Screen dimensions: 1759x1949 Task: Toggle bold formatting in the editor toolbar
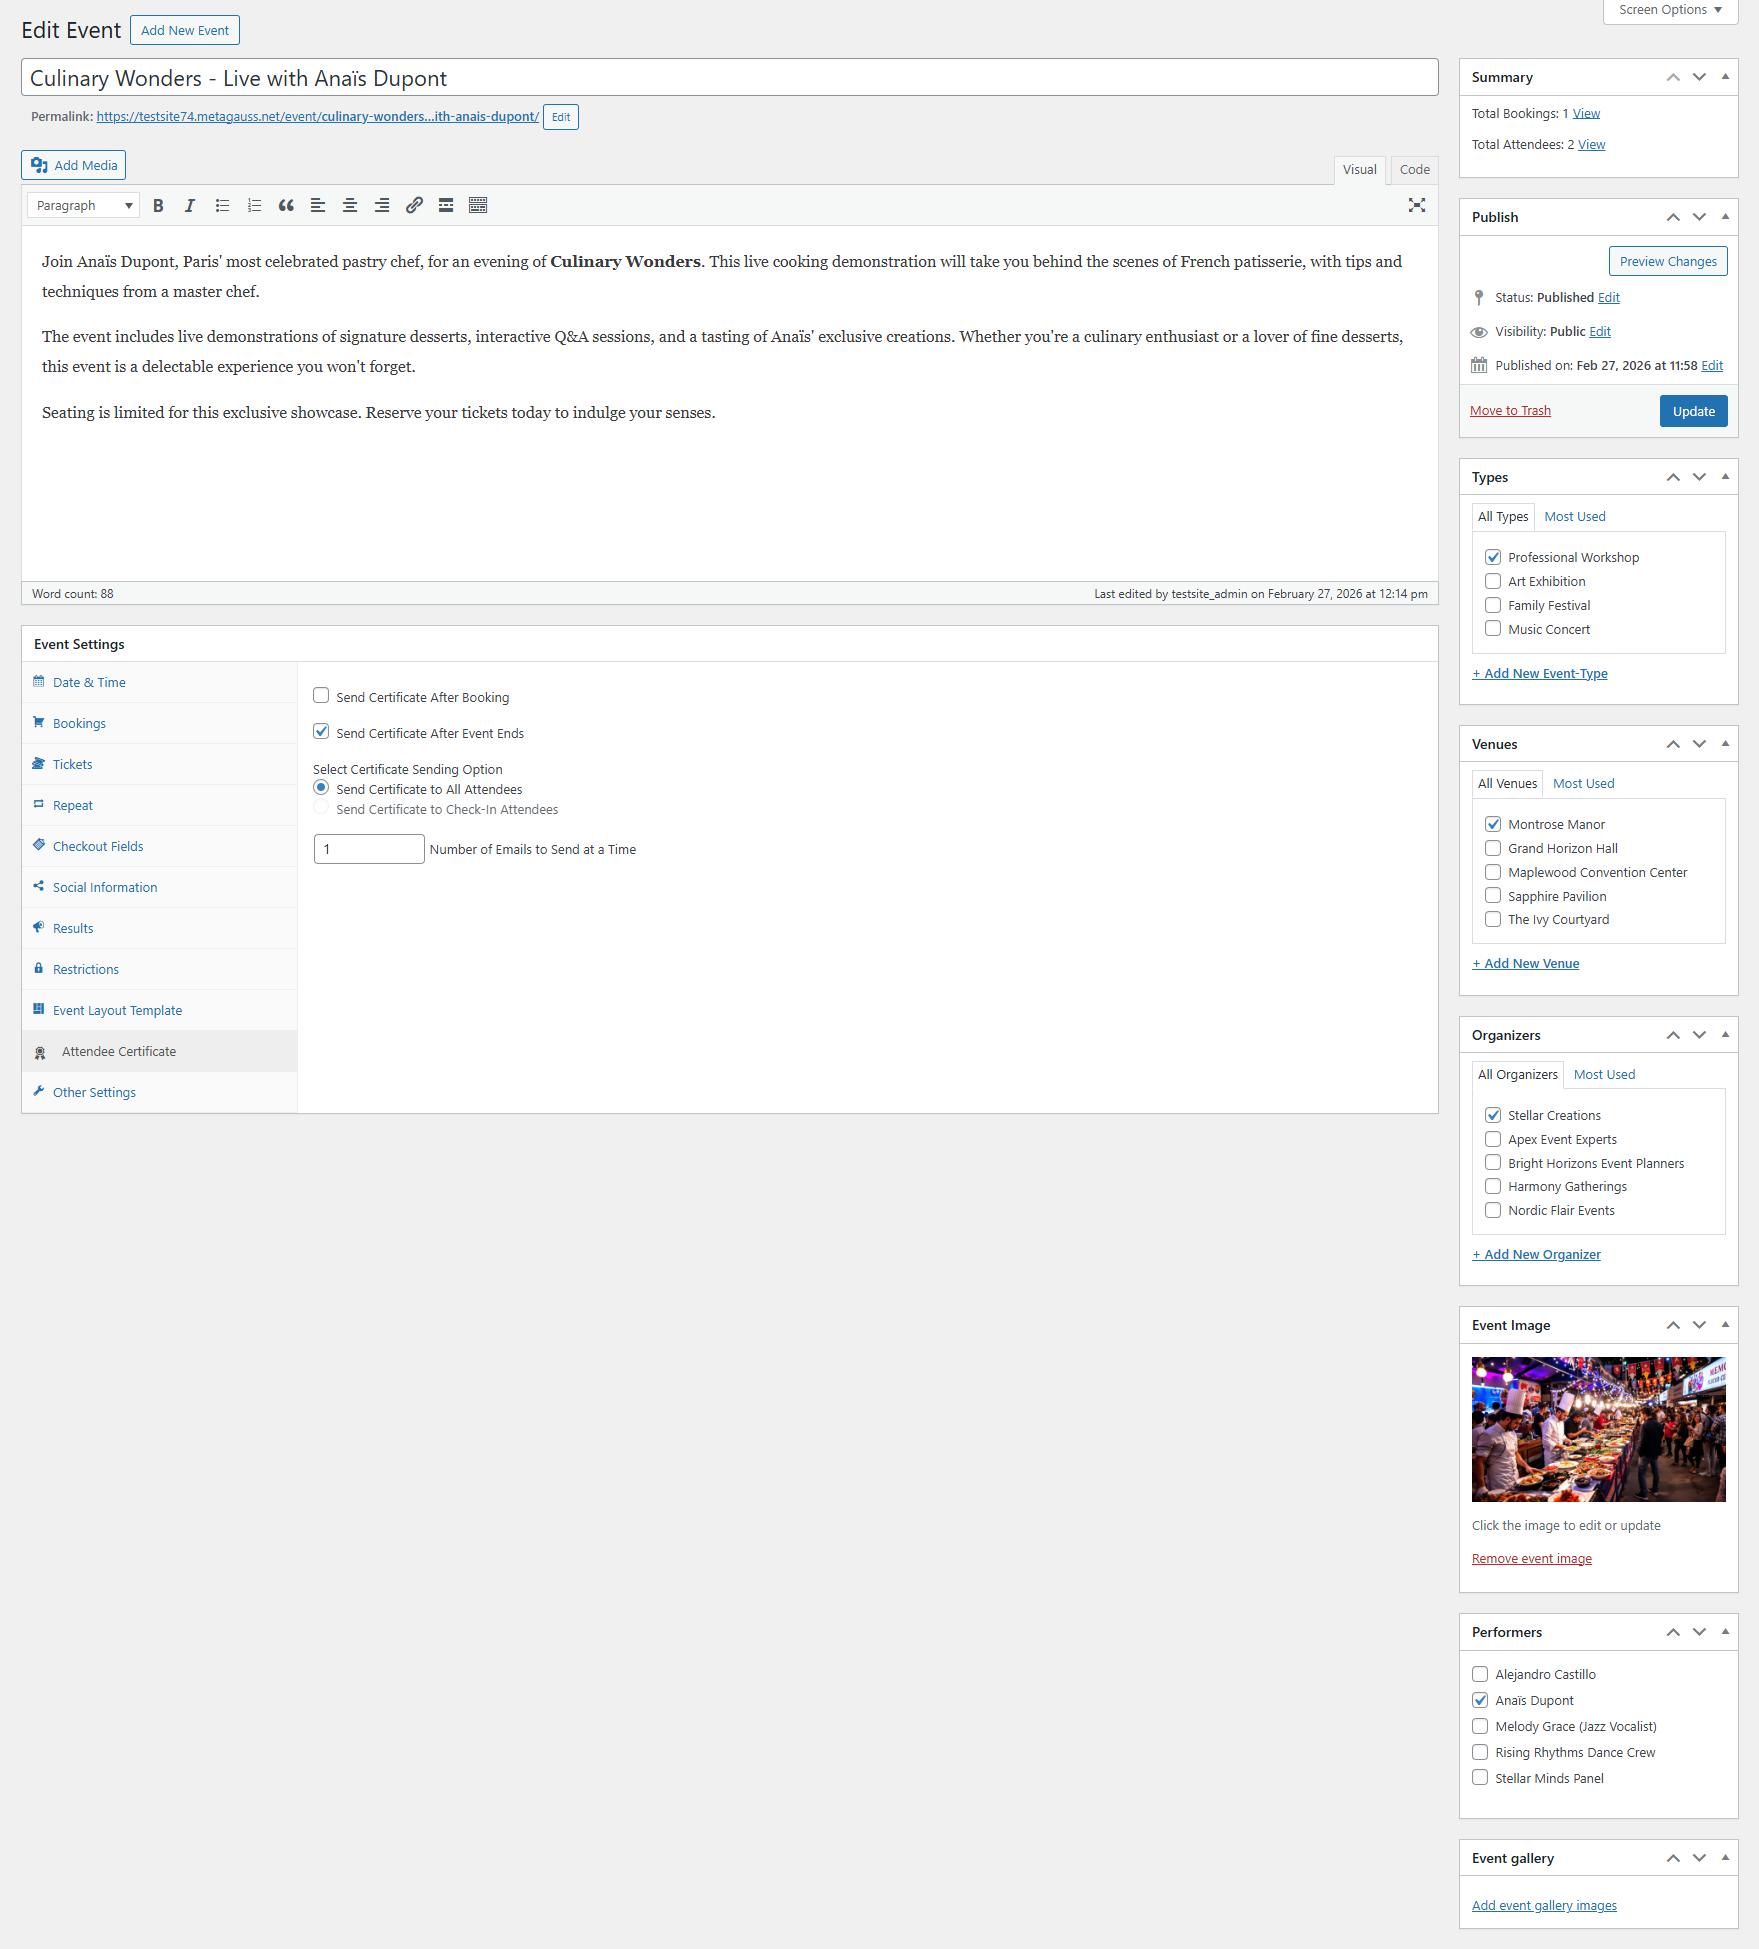click(158, 205)
